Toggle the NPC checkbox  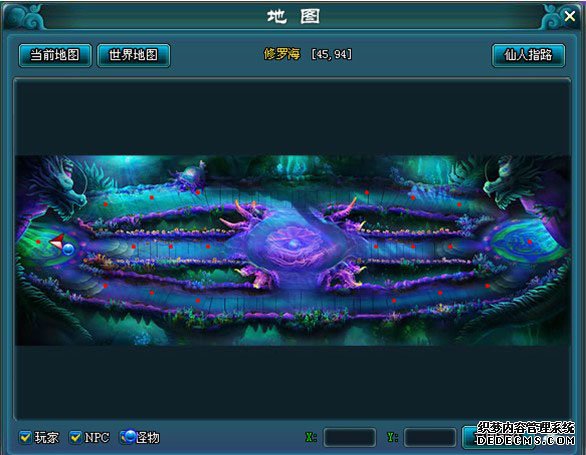pyautogui.click(x=75, y=437)
